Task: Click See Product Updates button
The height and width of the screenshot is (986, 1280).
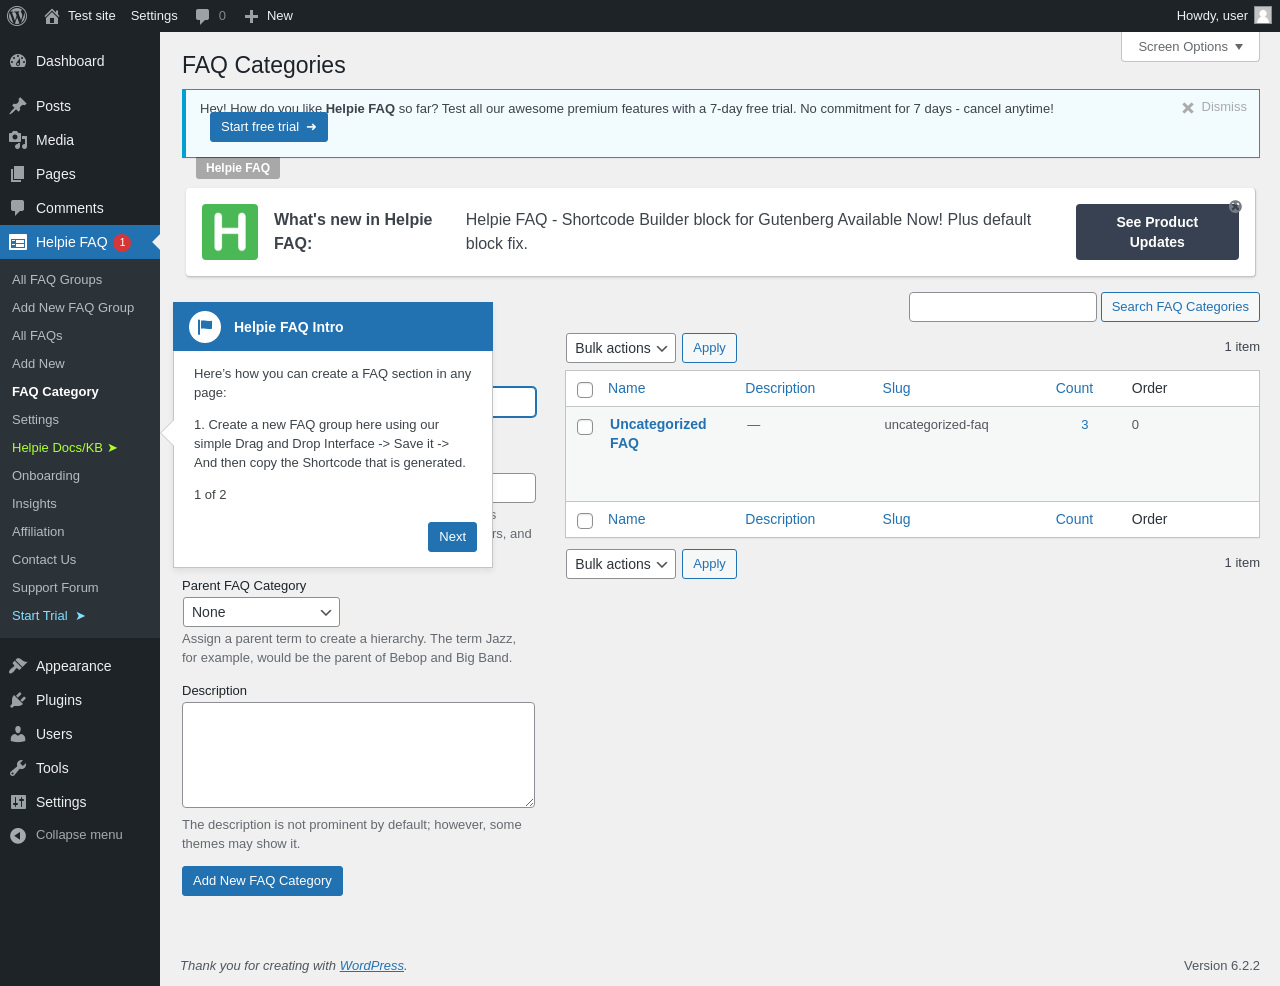Action: [x=1157, y=232]
